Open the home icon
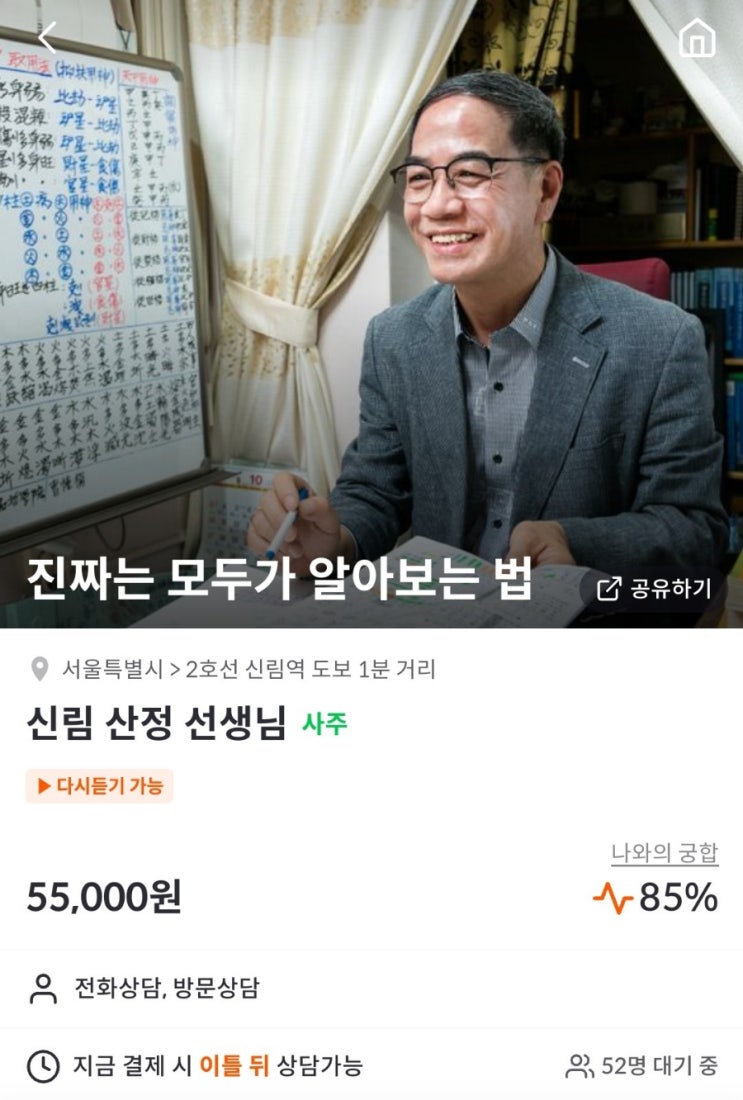 (x=697, y=37)
